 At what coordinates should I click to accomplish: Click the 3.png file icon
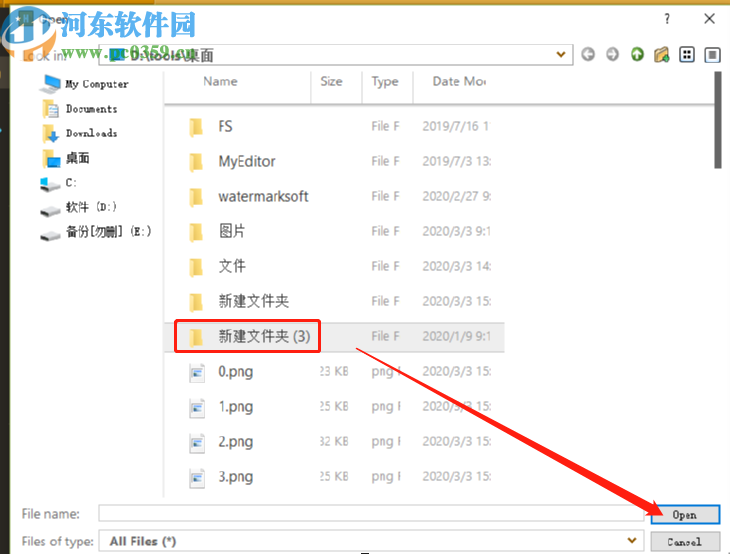click(197, 477)
